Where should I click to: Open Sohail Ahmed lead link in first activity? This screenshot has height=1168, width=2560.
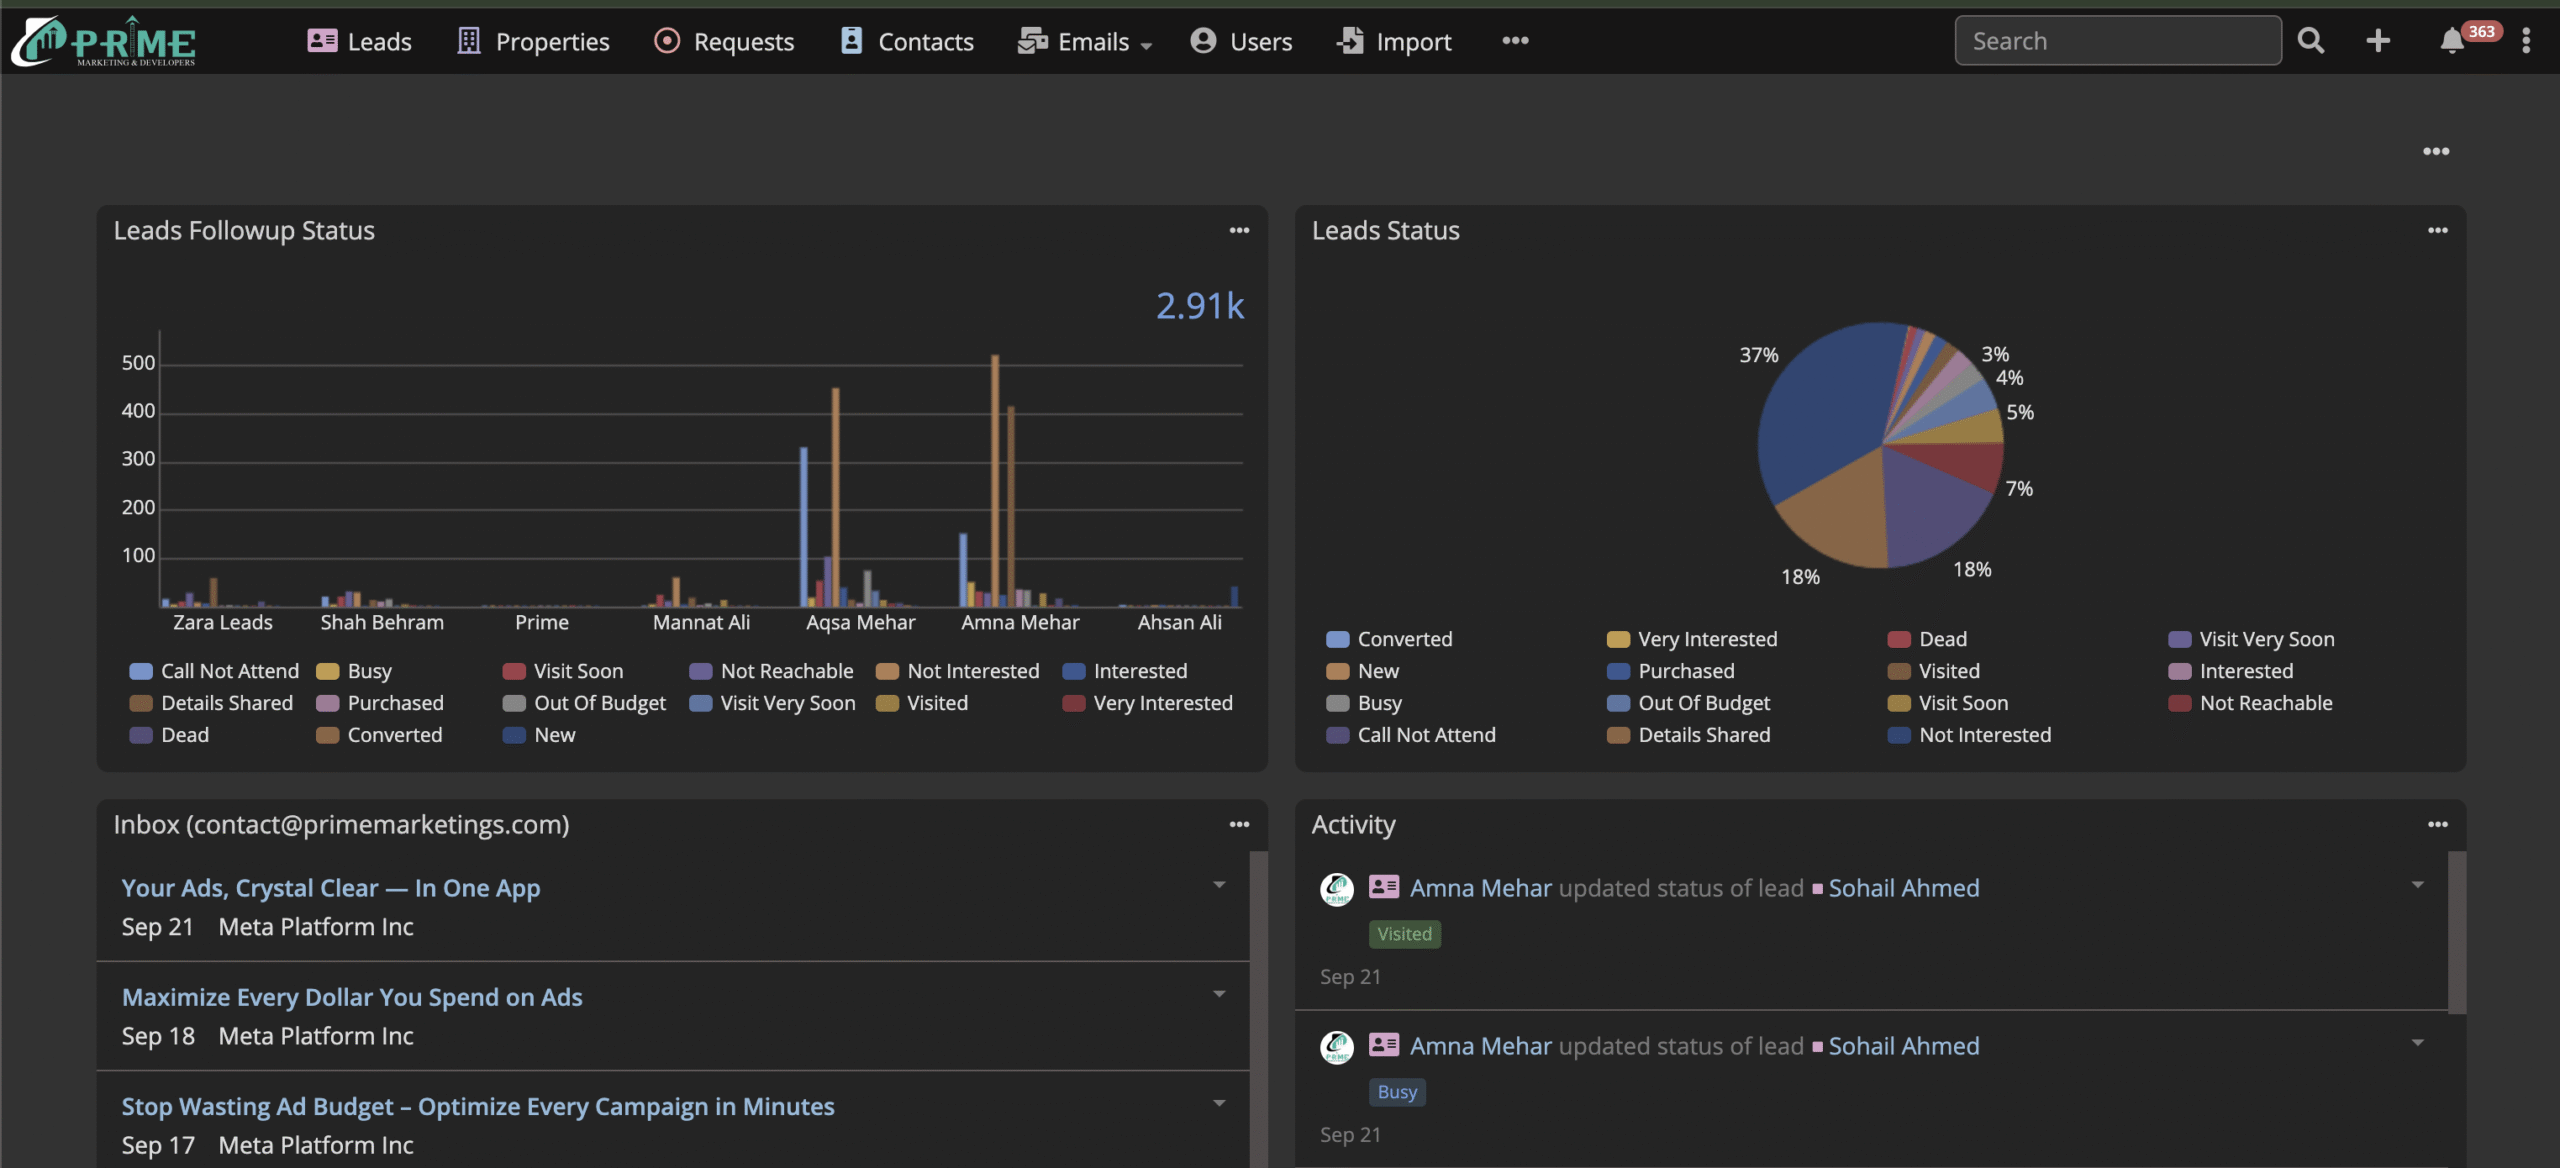point(1903,888)
